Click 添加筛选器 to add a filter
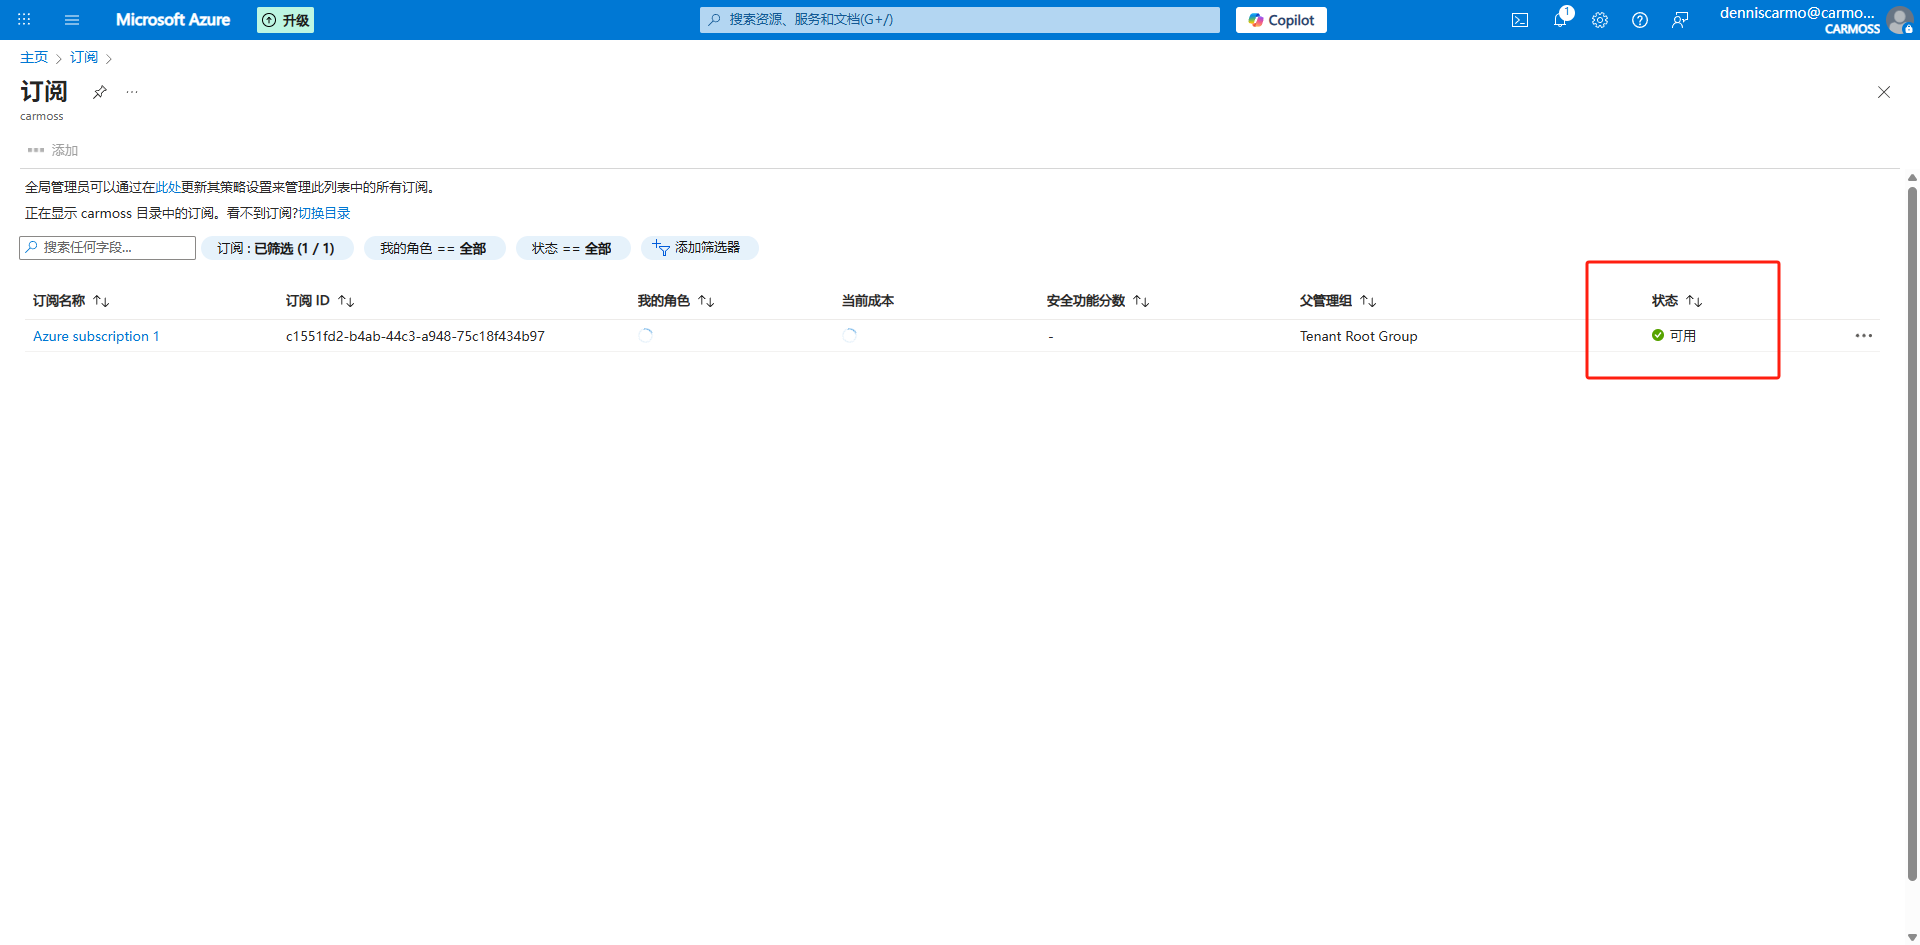 [699, 248]
